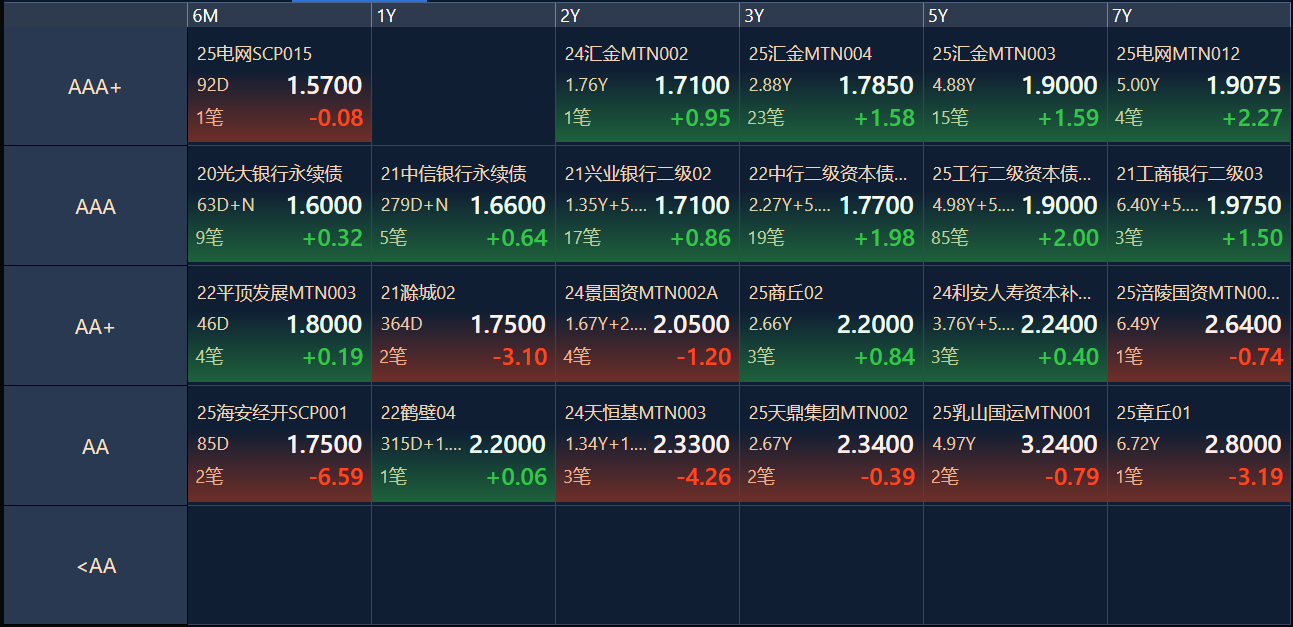Open the 25乳山国运MTN001 bond card
This screenshot has width=1293, height=627.
[x=1015, y=445]
